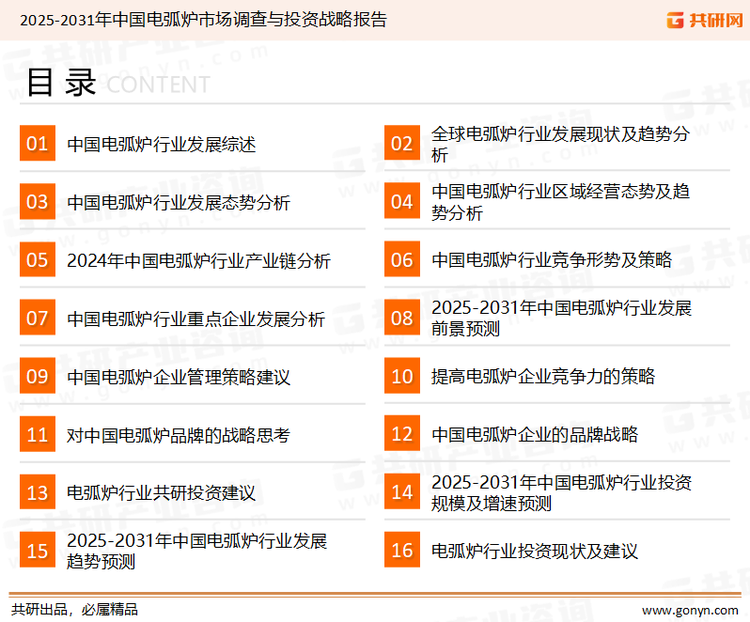
Task: Select chapter 2025-2031年中国电弧炉行业发展趋势预测
Action: (x=197, y=551)
